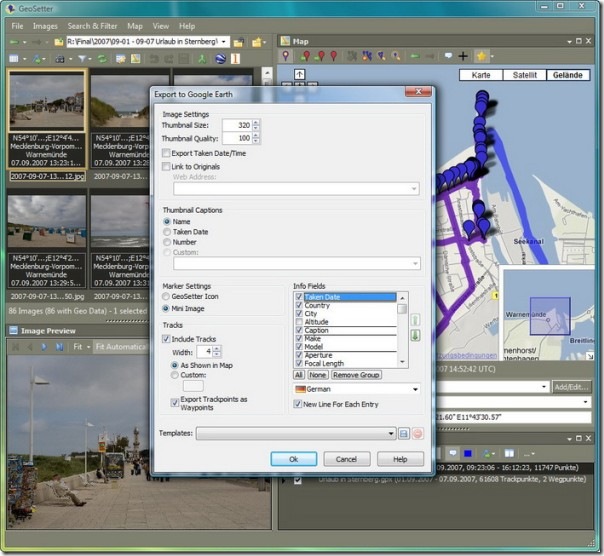The image size is (604, 556).
Task: Expand the folder path dropdown arrow
Action: point(224,42)
